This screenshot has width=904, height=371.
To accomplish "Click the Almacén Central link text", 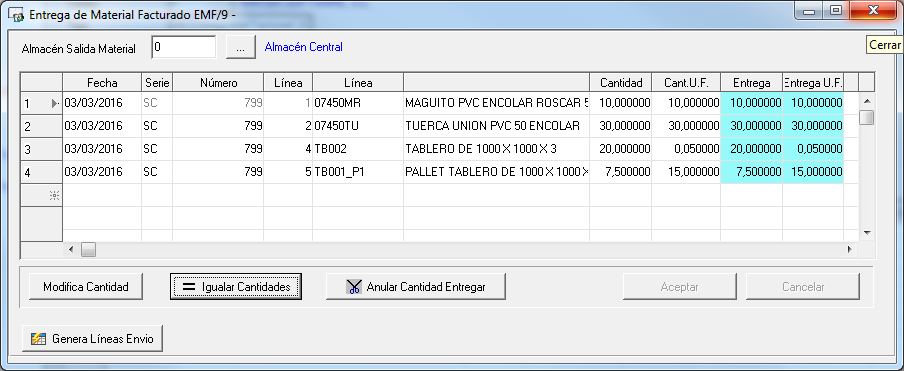I will pyautogui.click(x=303, y=47).
